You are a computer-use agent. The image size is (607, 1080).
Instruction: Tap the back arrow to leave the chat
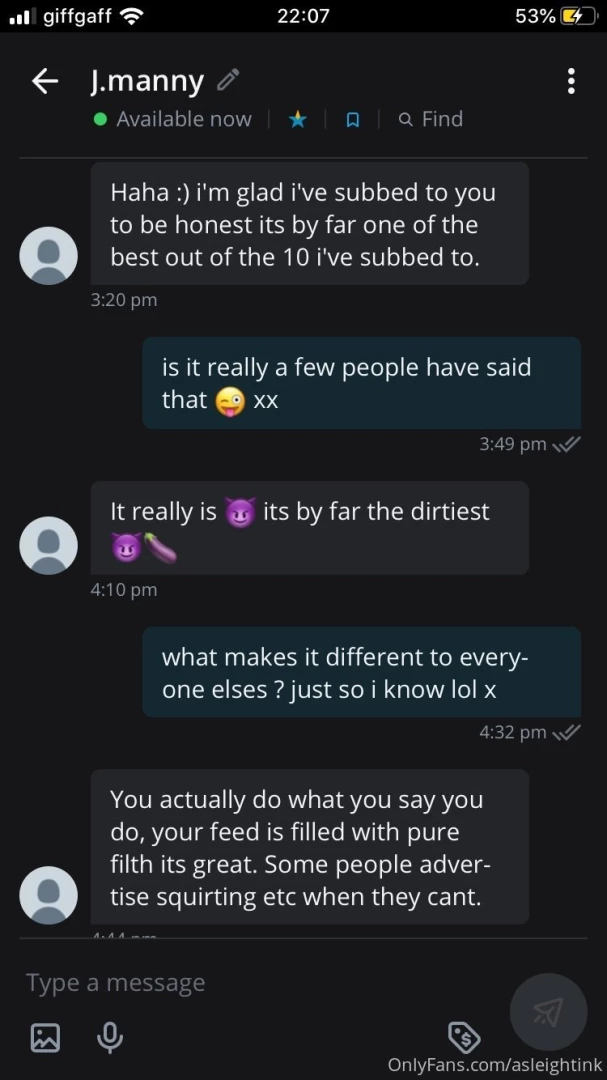pyautogui.click(x=44, y=80)
